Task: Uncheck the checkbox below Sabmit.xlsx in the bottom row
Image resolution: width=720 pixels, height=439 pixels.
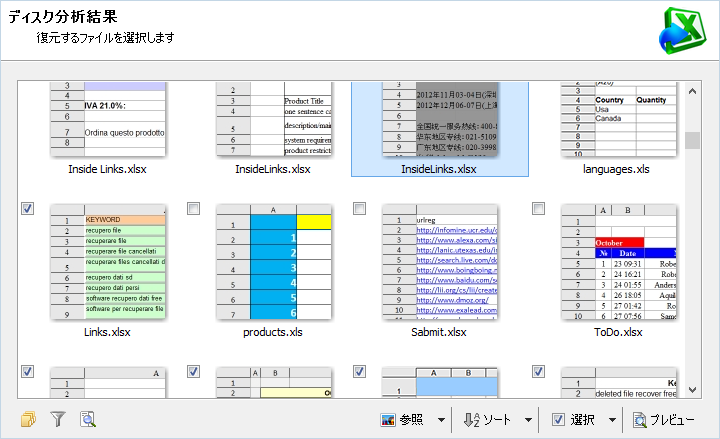Action: (x=360, y=371)
